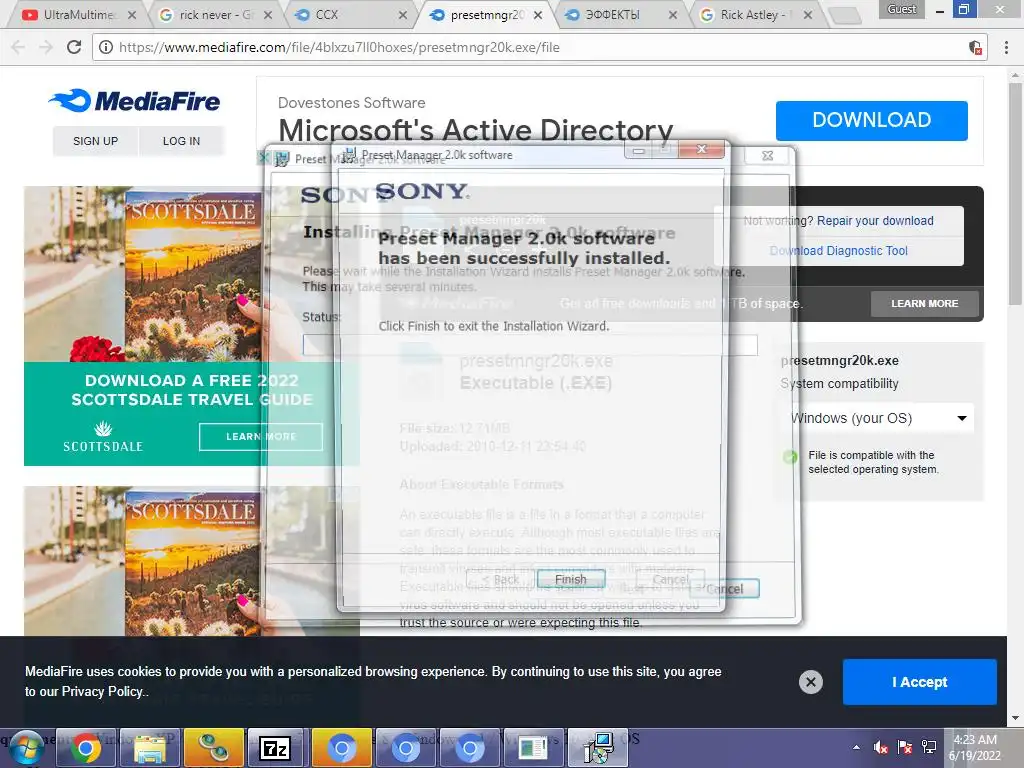Click the muted volume tray icon

pos(880,747)
